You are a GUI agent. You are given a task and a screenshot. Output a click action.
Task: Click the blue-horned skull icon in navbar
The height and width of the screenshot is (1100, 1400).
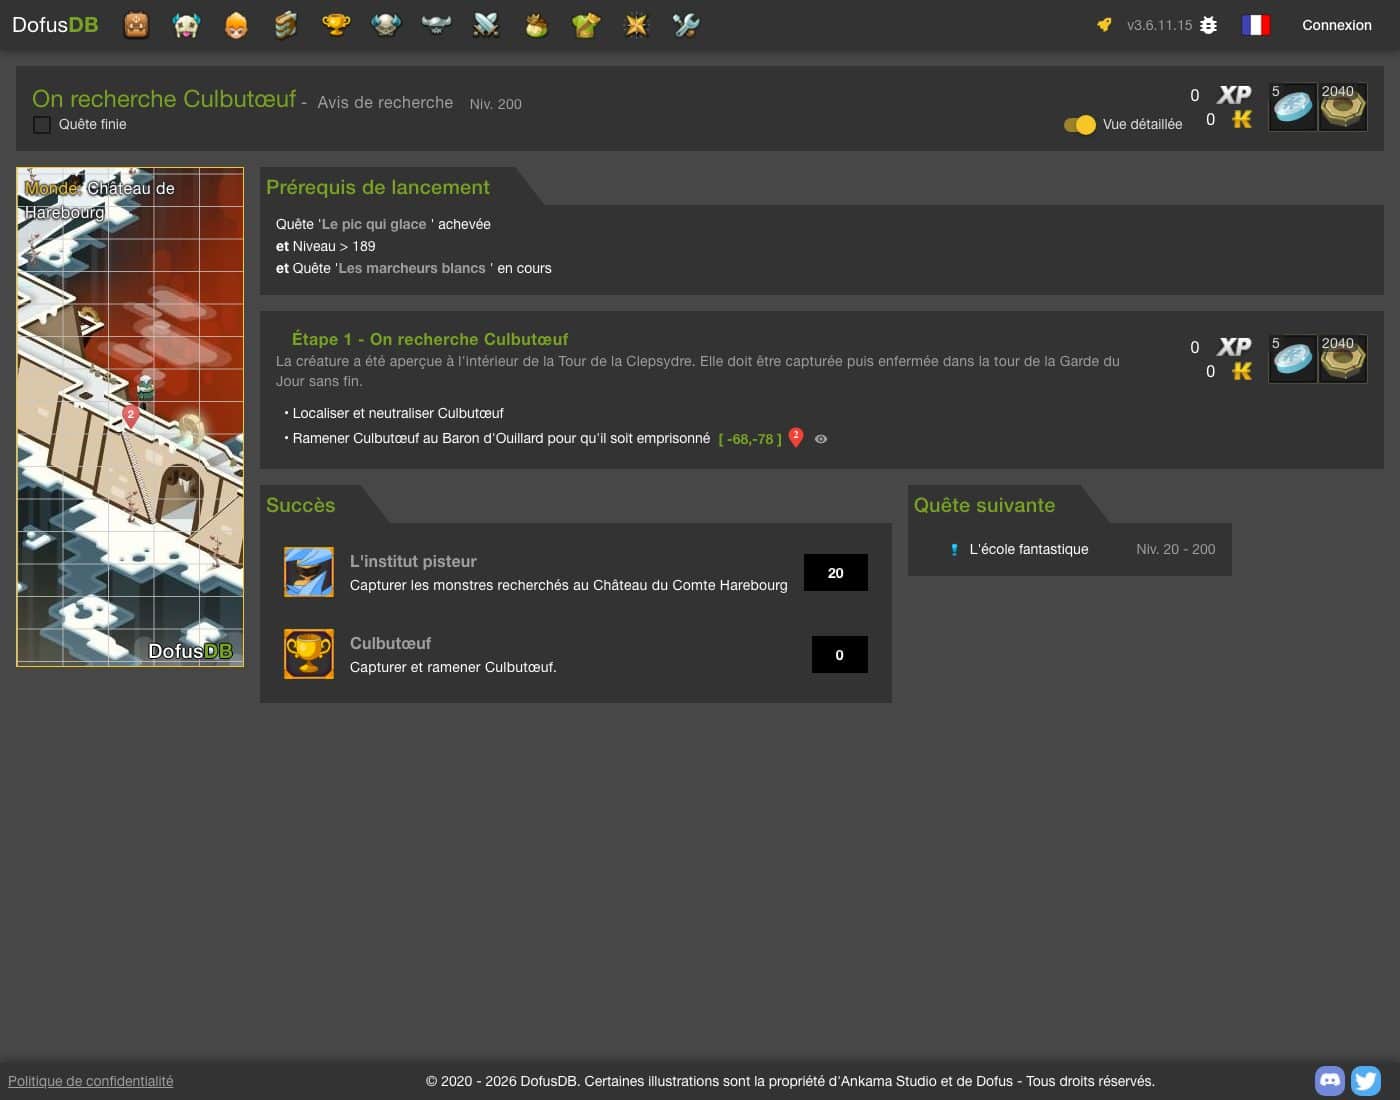pos(386,25)
